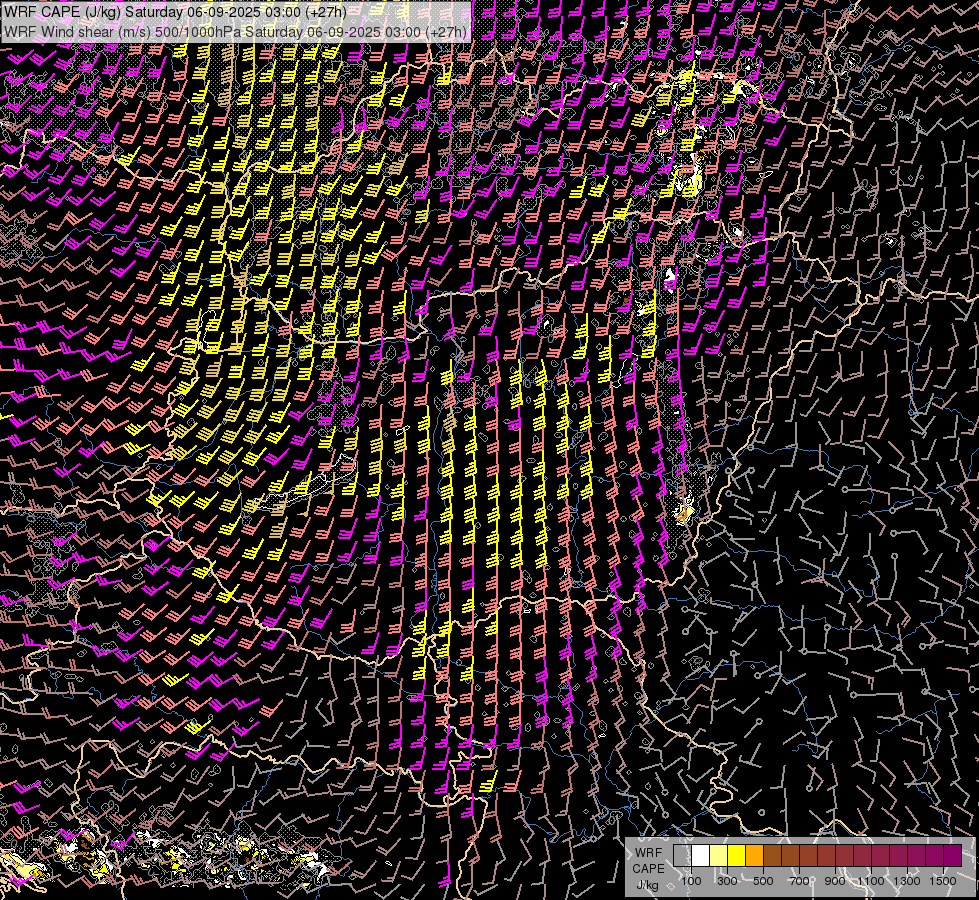979x900 pixels.
Task: Click the legend value 700
Action: tap(799, 881)
